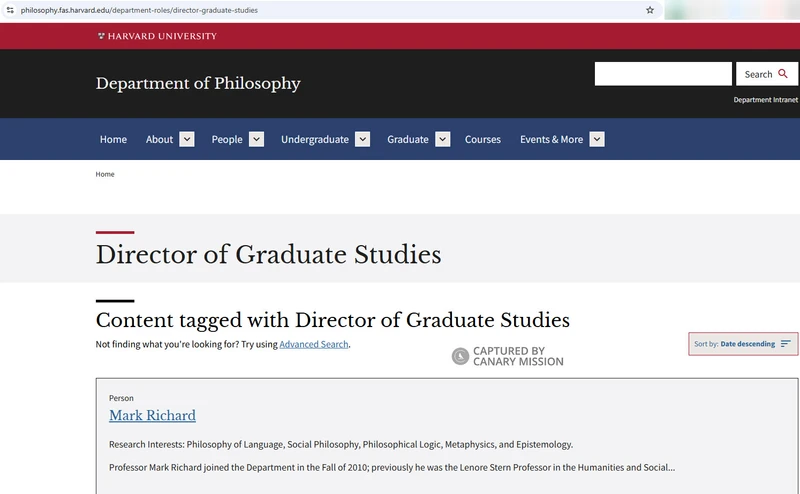Click the Content tagged with heading

point(333,320)
